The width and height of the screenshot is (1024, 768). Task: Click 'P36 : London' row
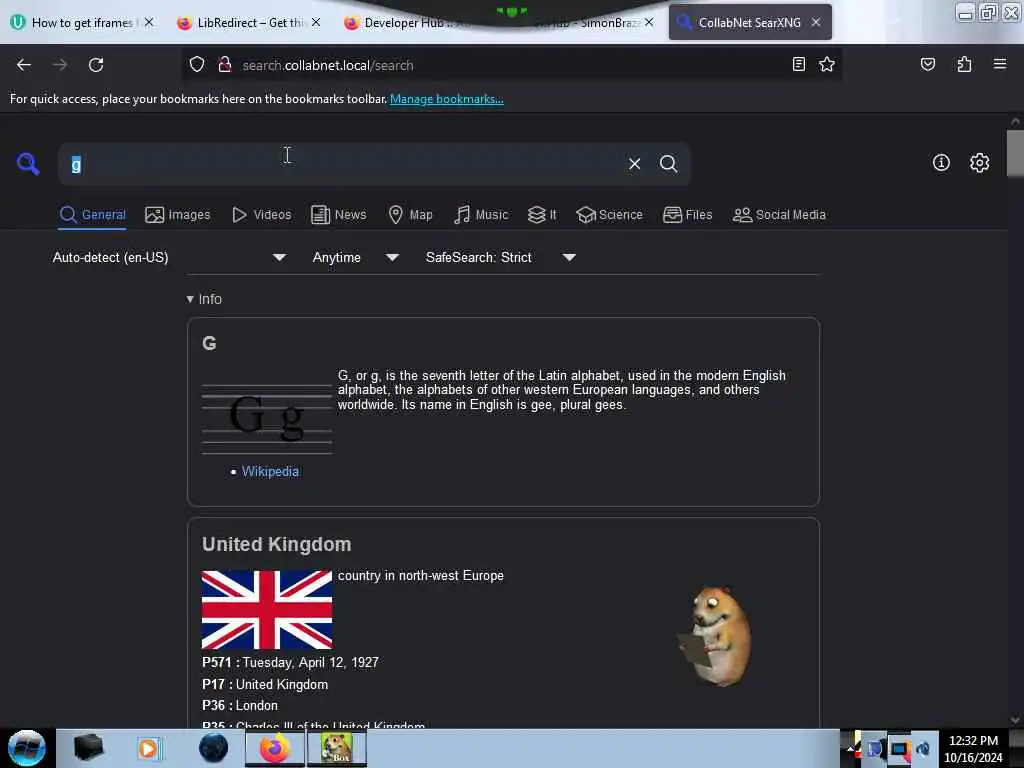pyautogui.click(x=240, y=705)
